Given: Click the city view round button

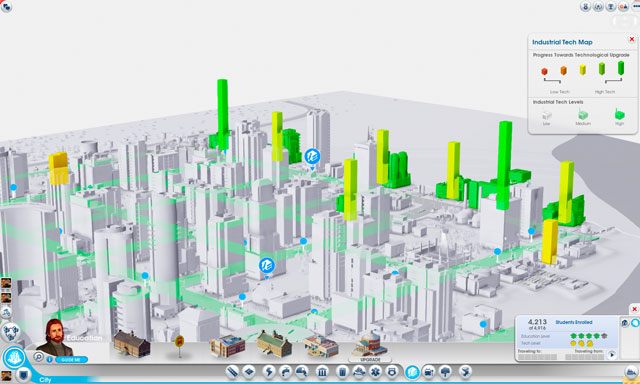Looking at the screenshot, I should point(14,357).
